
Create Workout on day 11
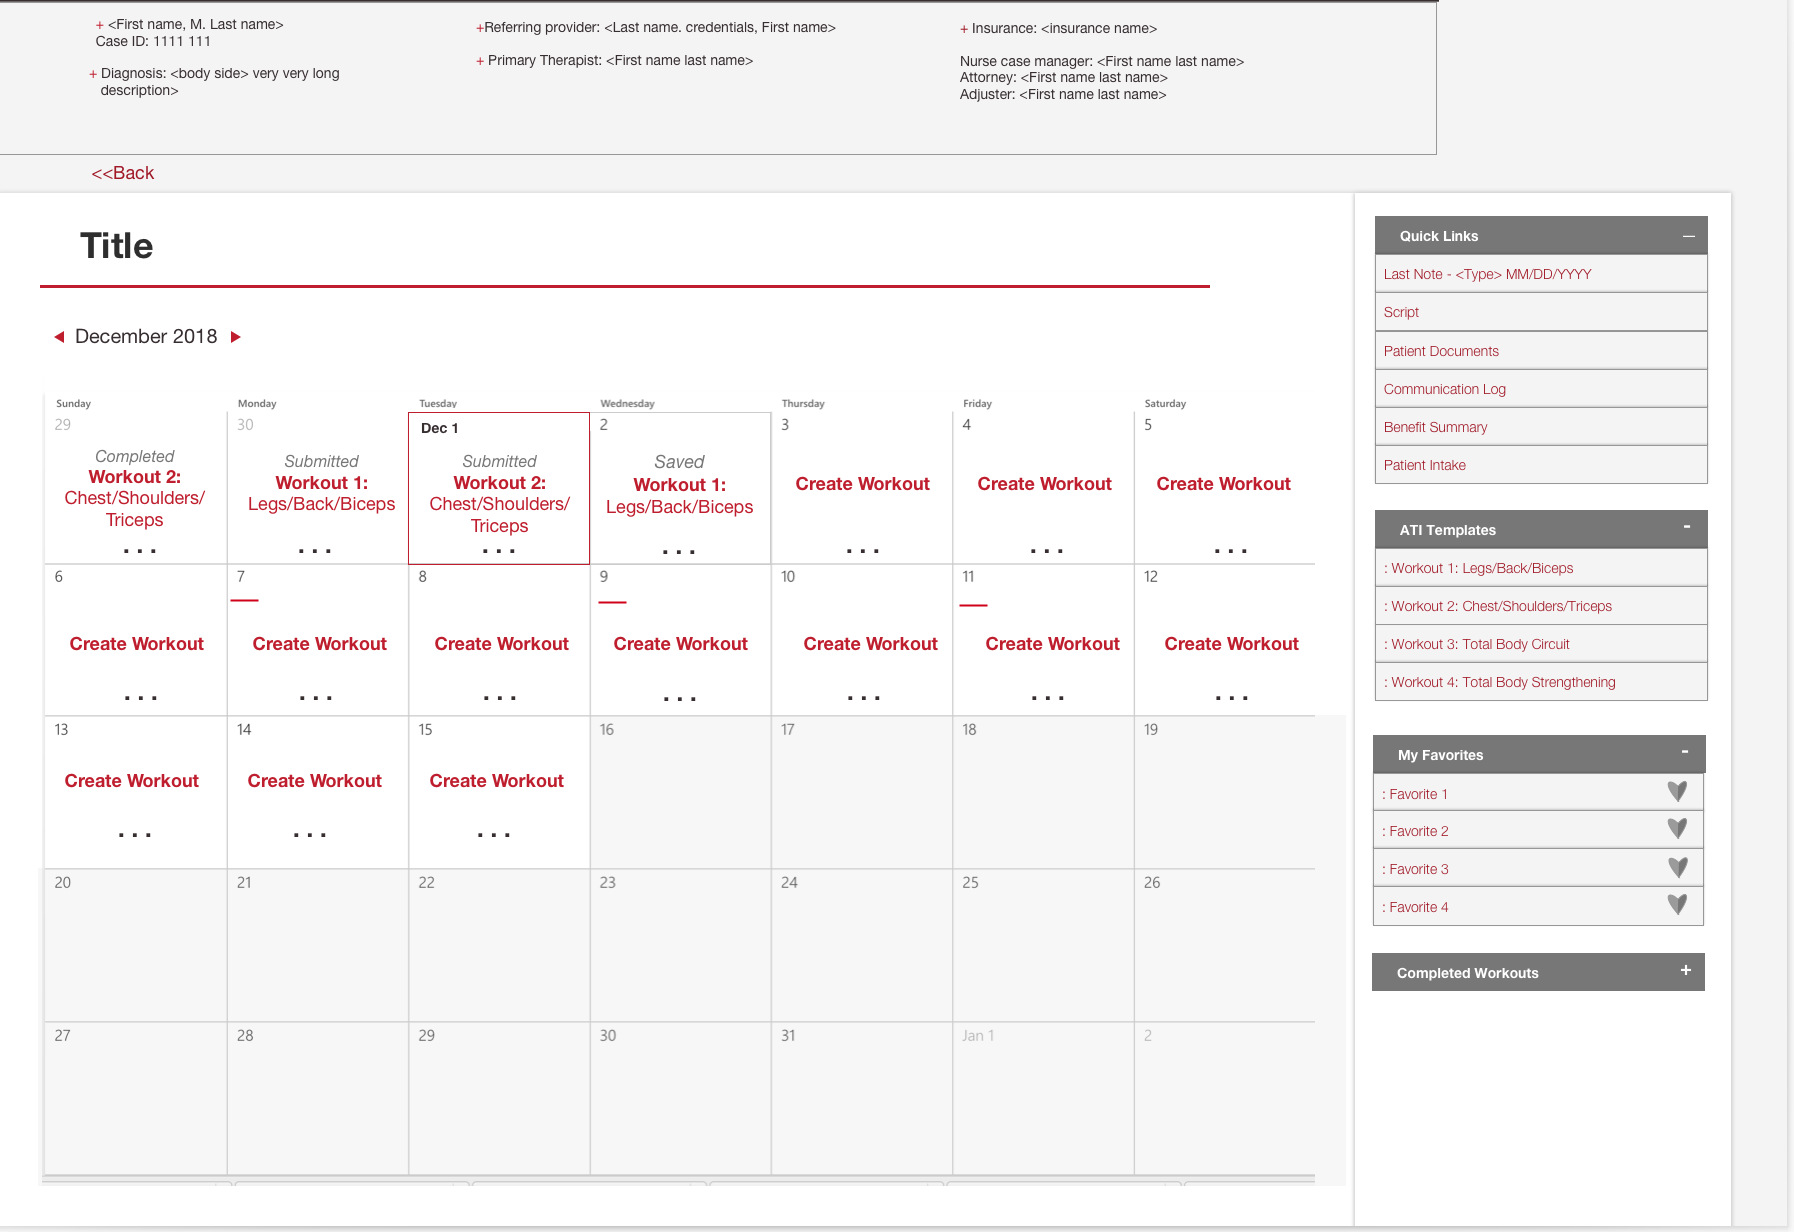(x=1052, y=644)
